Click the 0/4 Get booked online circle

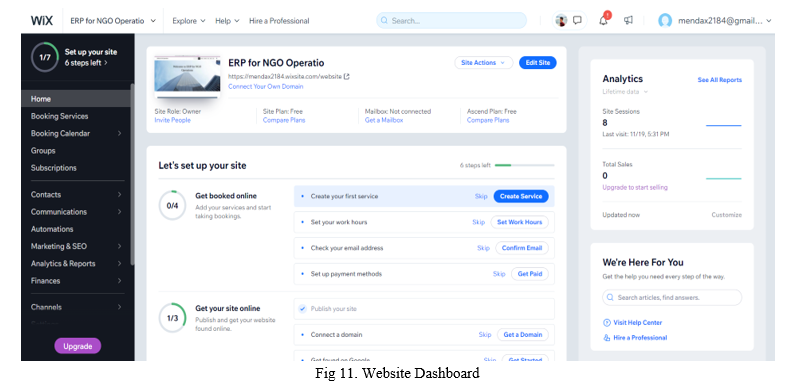[x=172, y=206]
